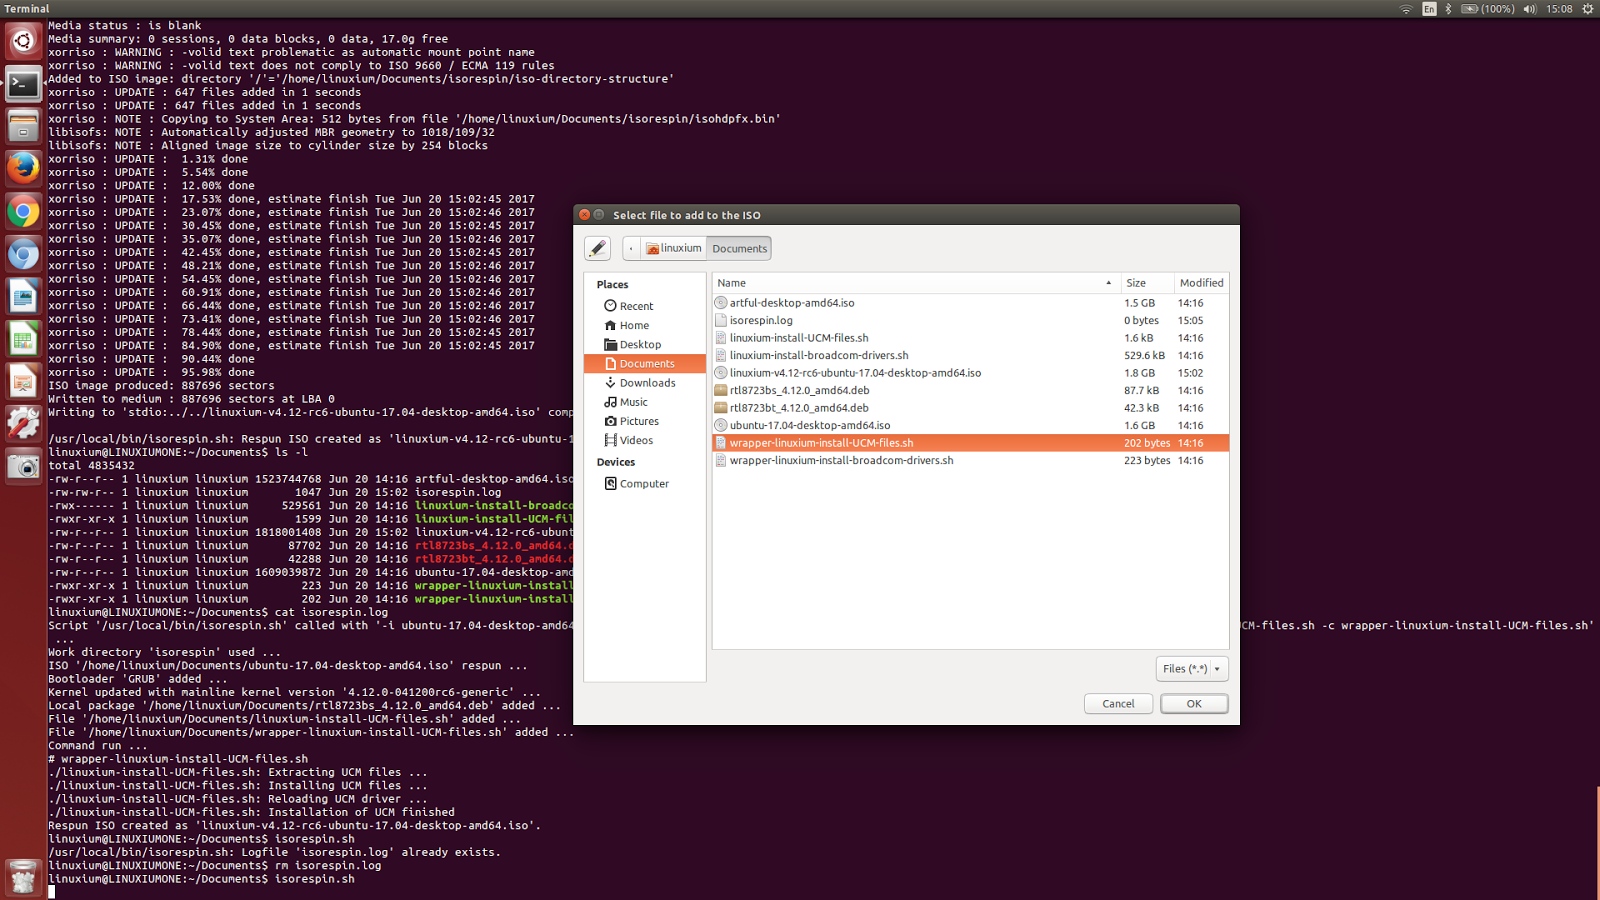Viewport: 1600px width, 900px height.
Task: Select the Documents breadcrumb in path bar
Action: tap(739, 248)
